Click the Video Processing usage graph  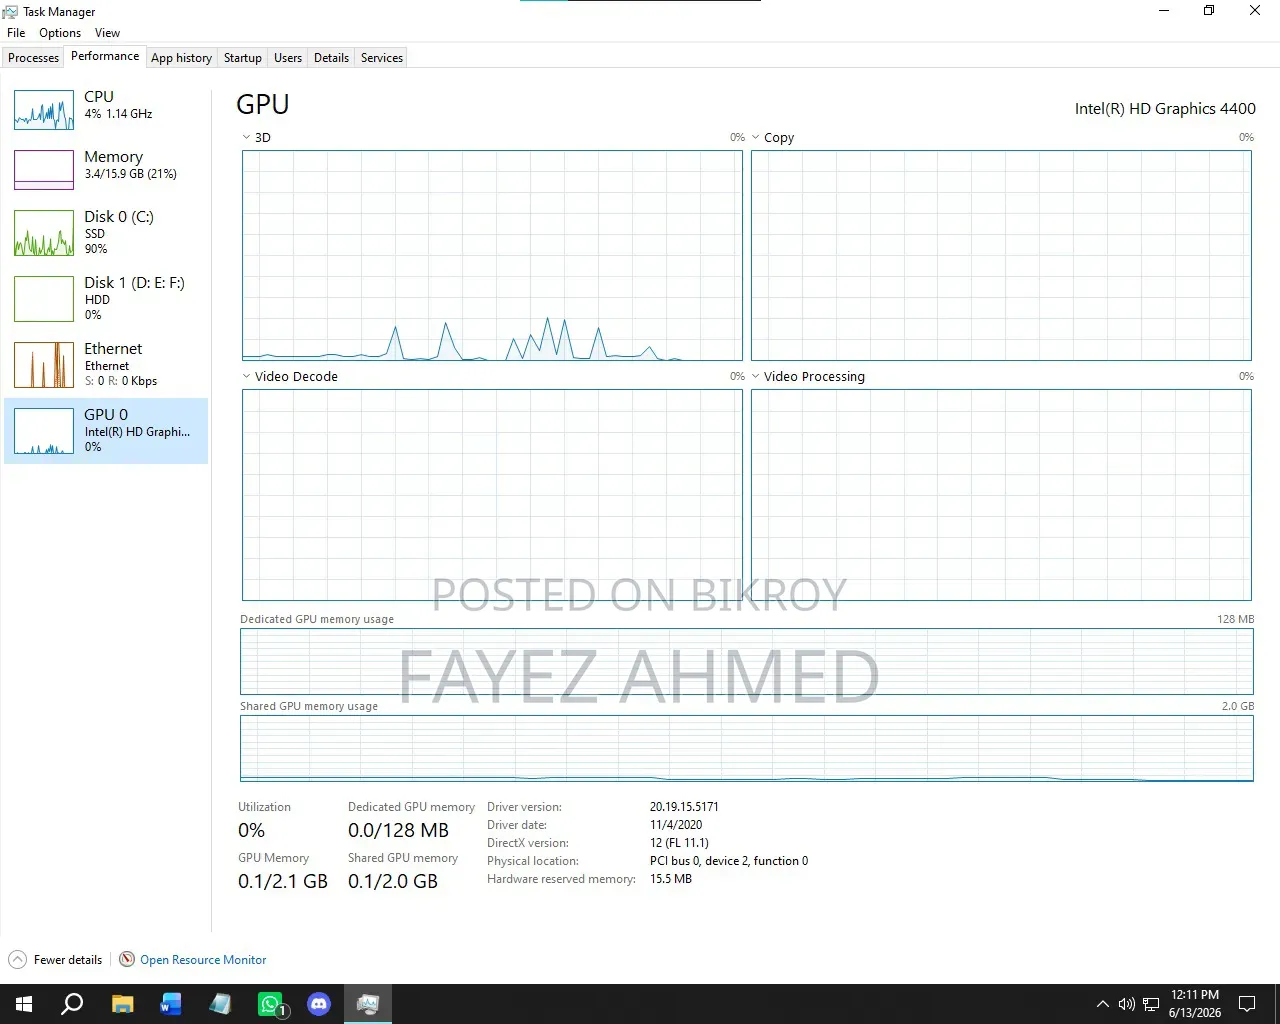[x=1001, y=495]
